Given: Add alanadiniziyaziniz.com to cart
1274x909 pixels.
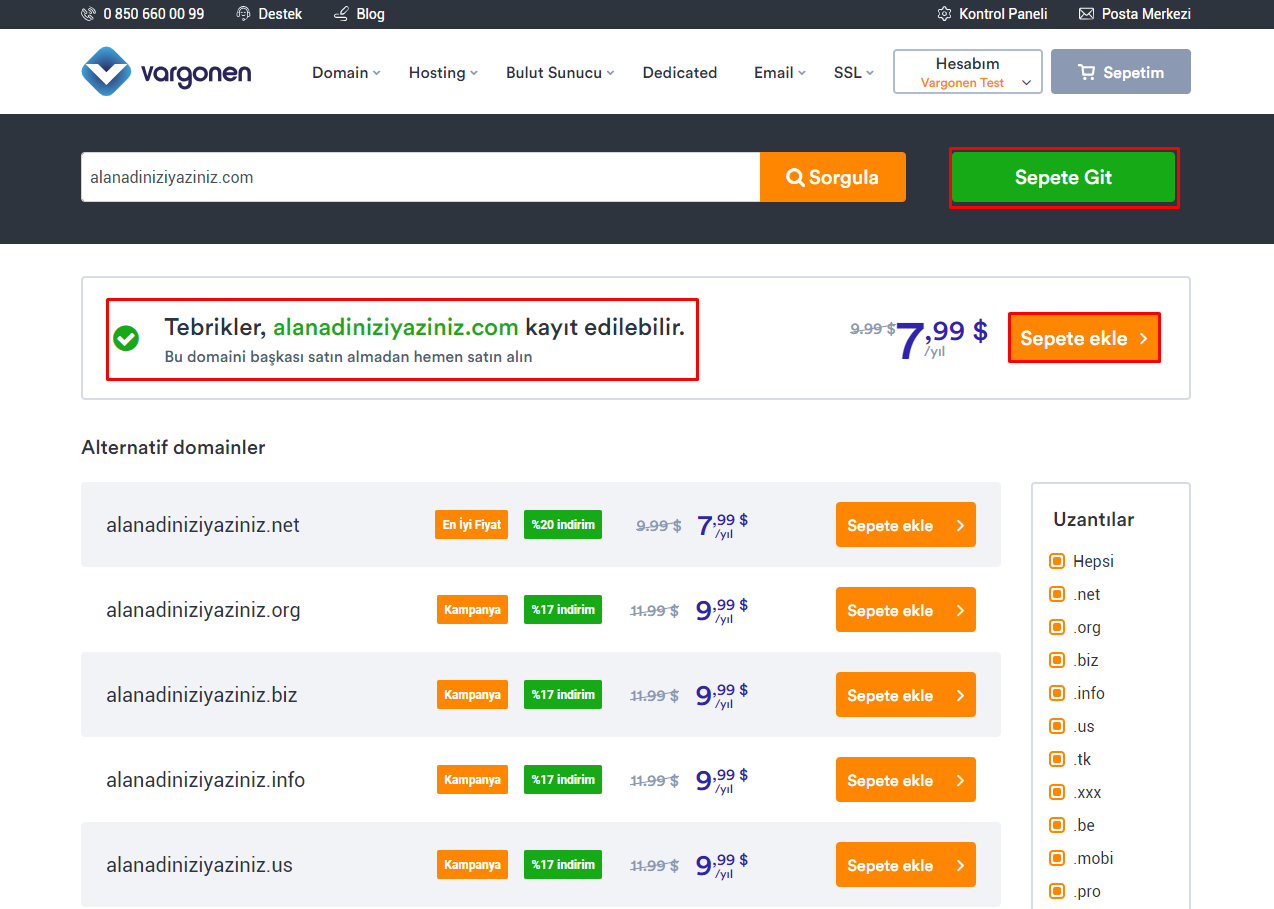Looking at the screenshot, I should coord(1084,338).
